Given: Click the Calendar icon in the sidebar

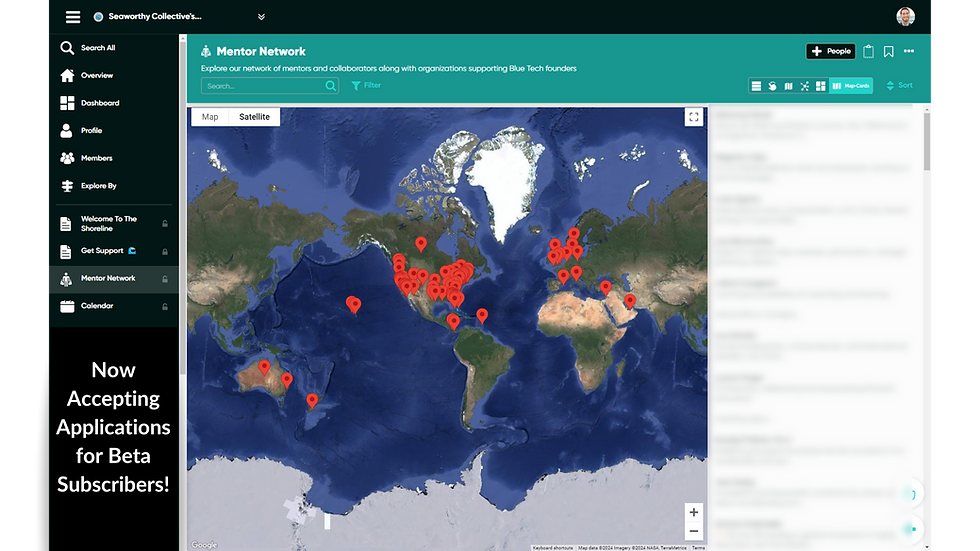Looking at the screenshot, I should tap(67, 306).
